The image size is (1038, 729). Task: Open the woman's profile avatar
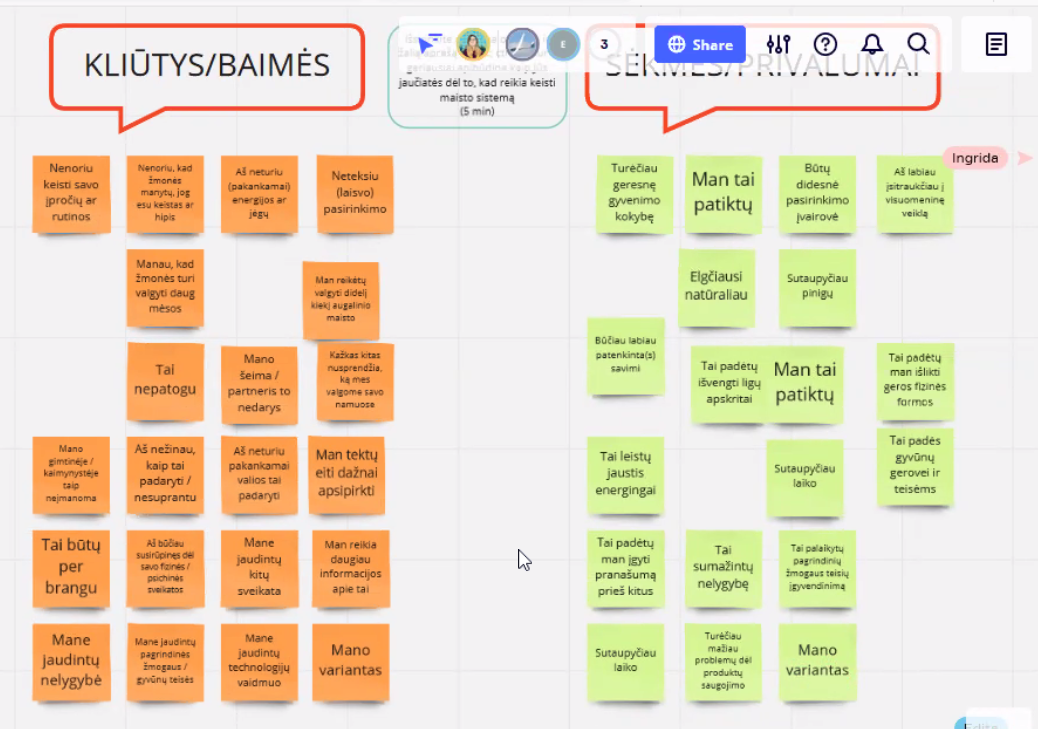[473, 44]
